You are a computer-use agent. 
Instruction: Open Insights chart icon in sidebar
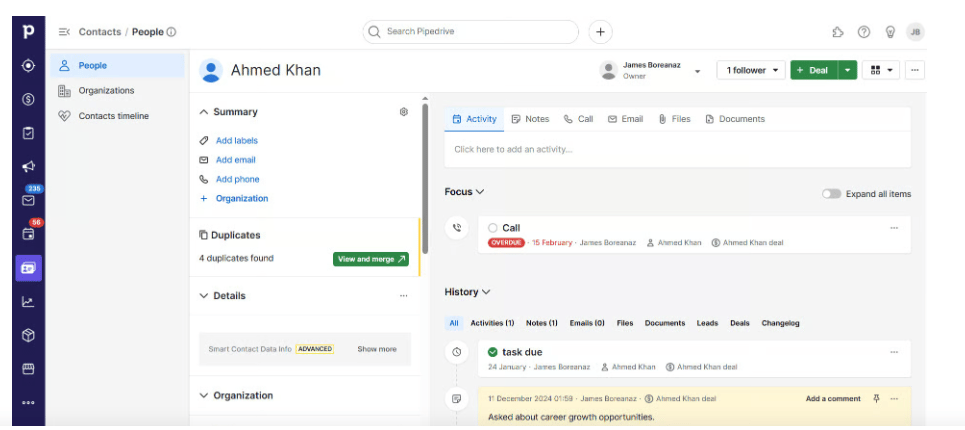click(28, 301)
